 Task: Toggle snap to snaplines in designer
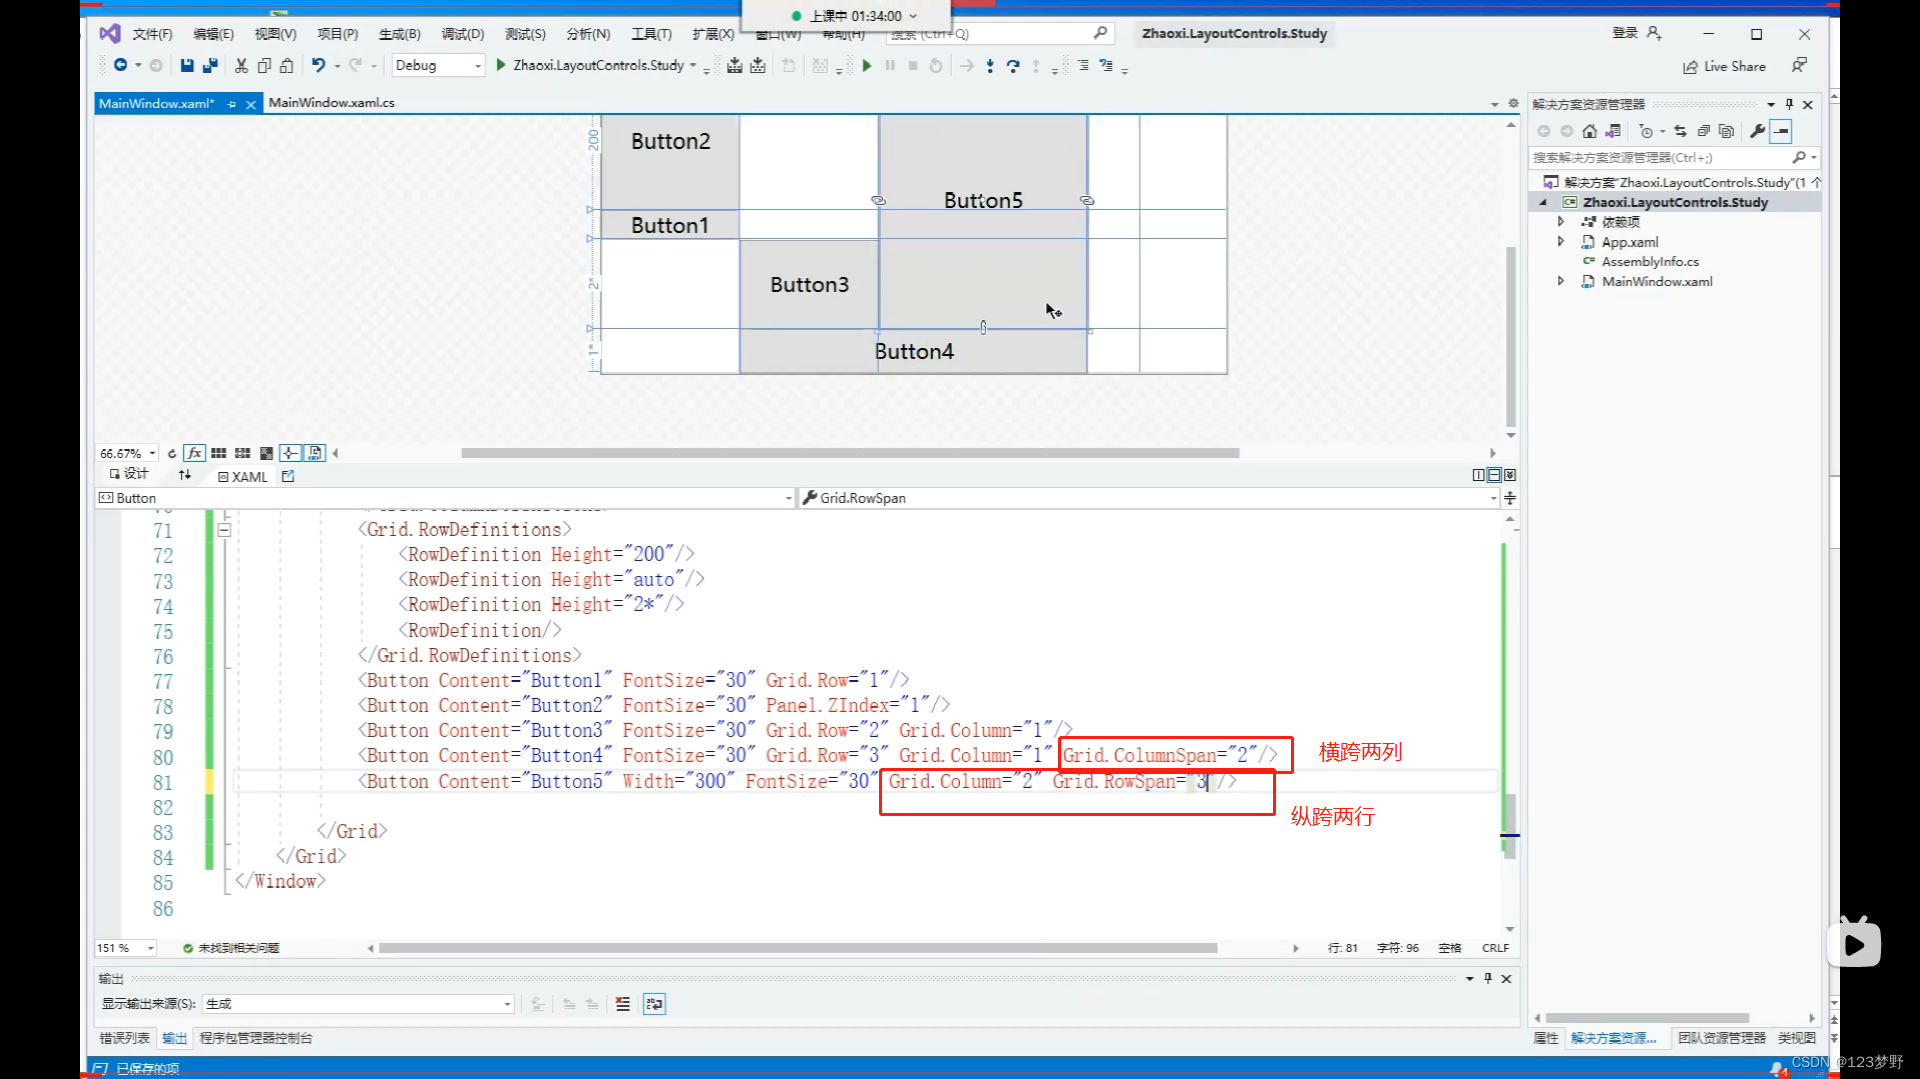(290, 453)
